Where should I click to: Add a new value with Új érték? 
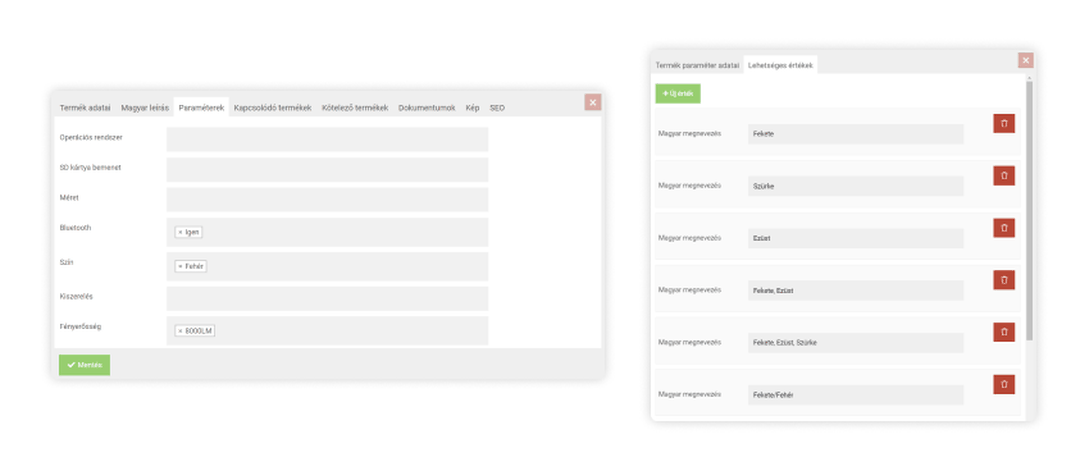678,93
